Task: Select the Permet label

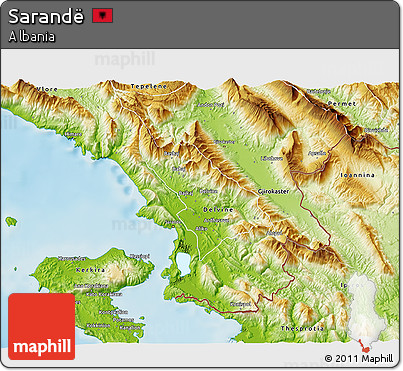Action: 342,104
